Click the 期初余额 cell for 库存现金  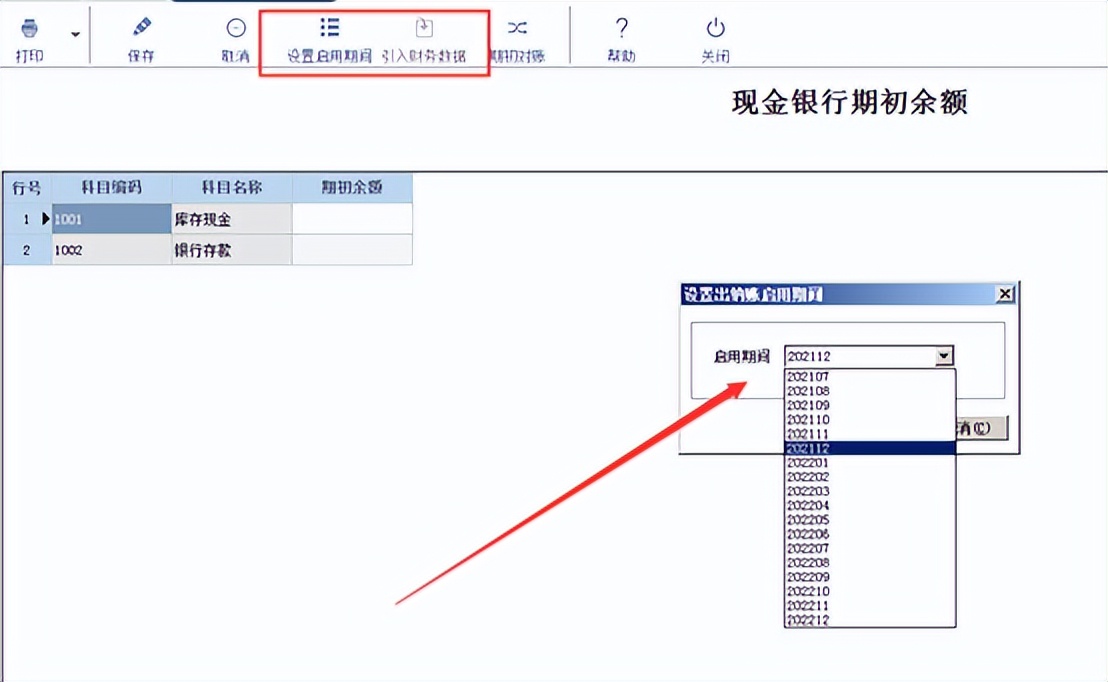[353, 219]
